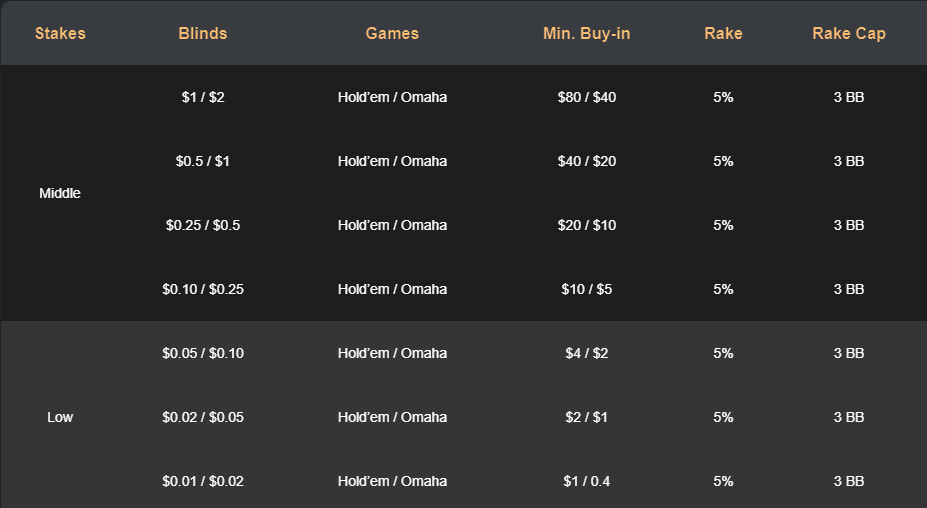
Task: Click the Stakes column header
Action: (x=60, y=33)
